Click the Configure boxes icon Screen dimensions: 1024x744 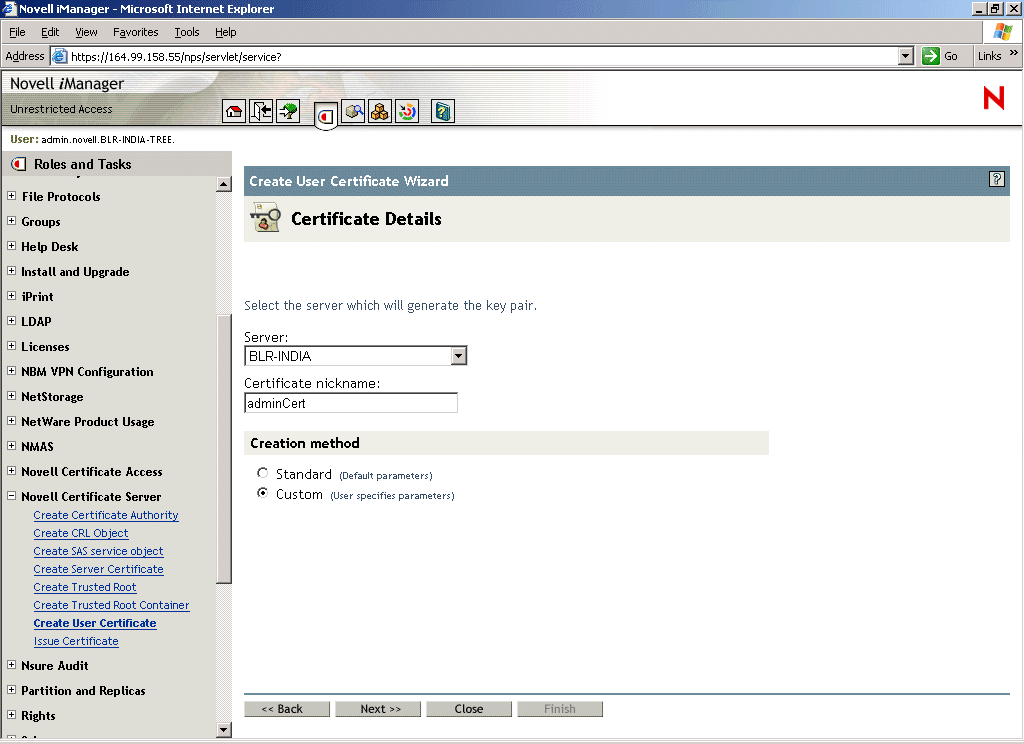click(x=379, y=112)
